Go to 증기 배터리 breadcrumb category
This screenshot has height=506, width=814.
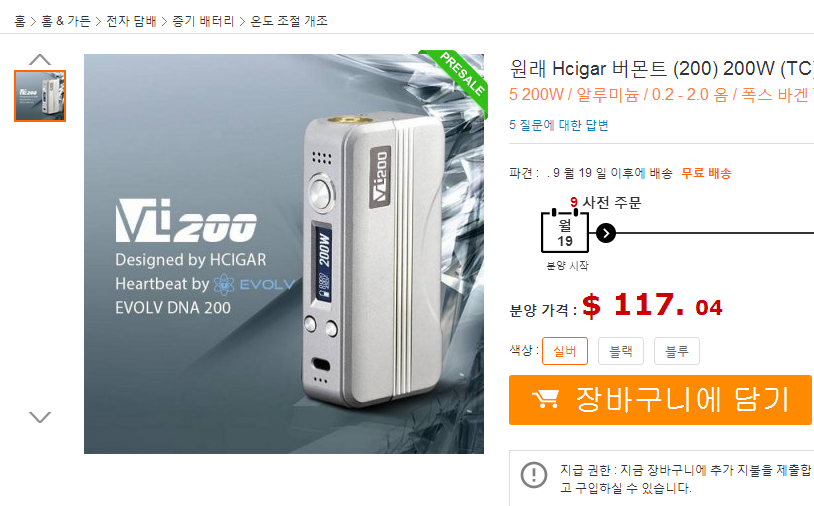click(x=204, y=21)
